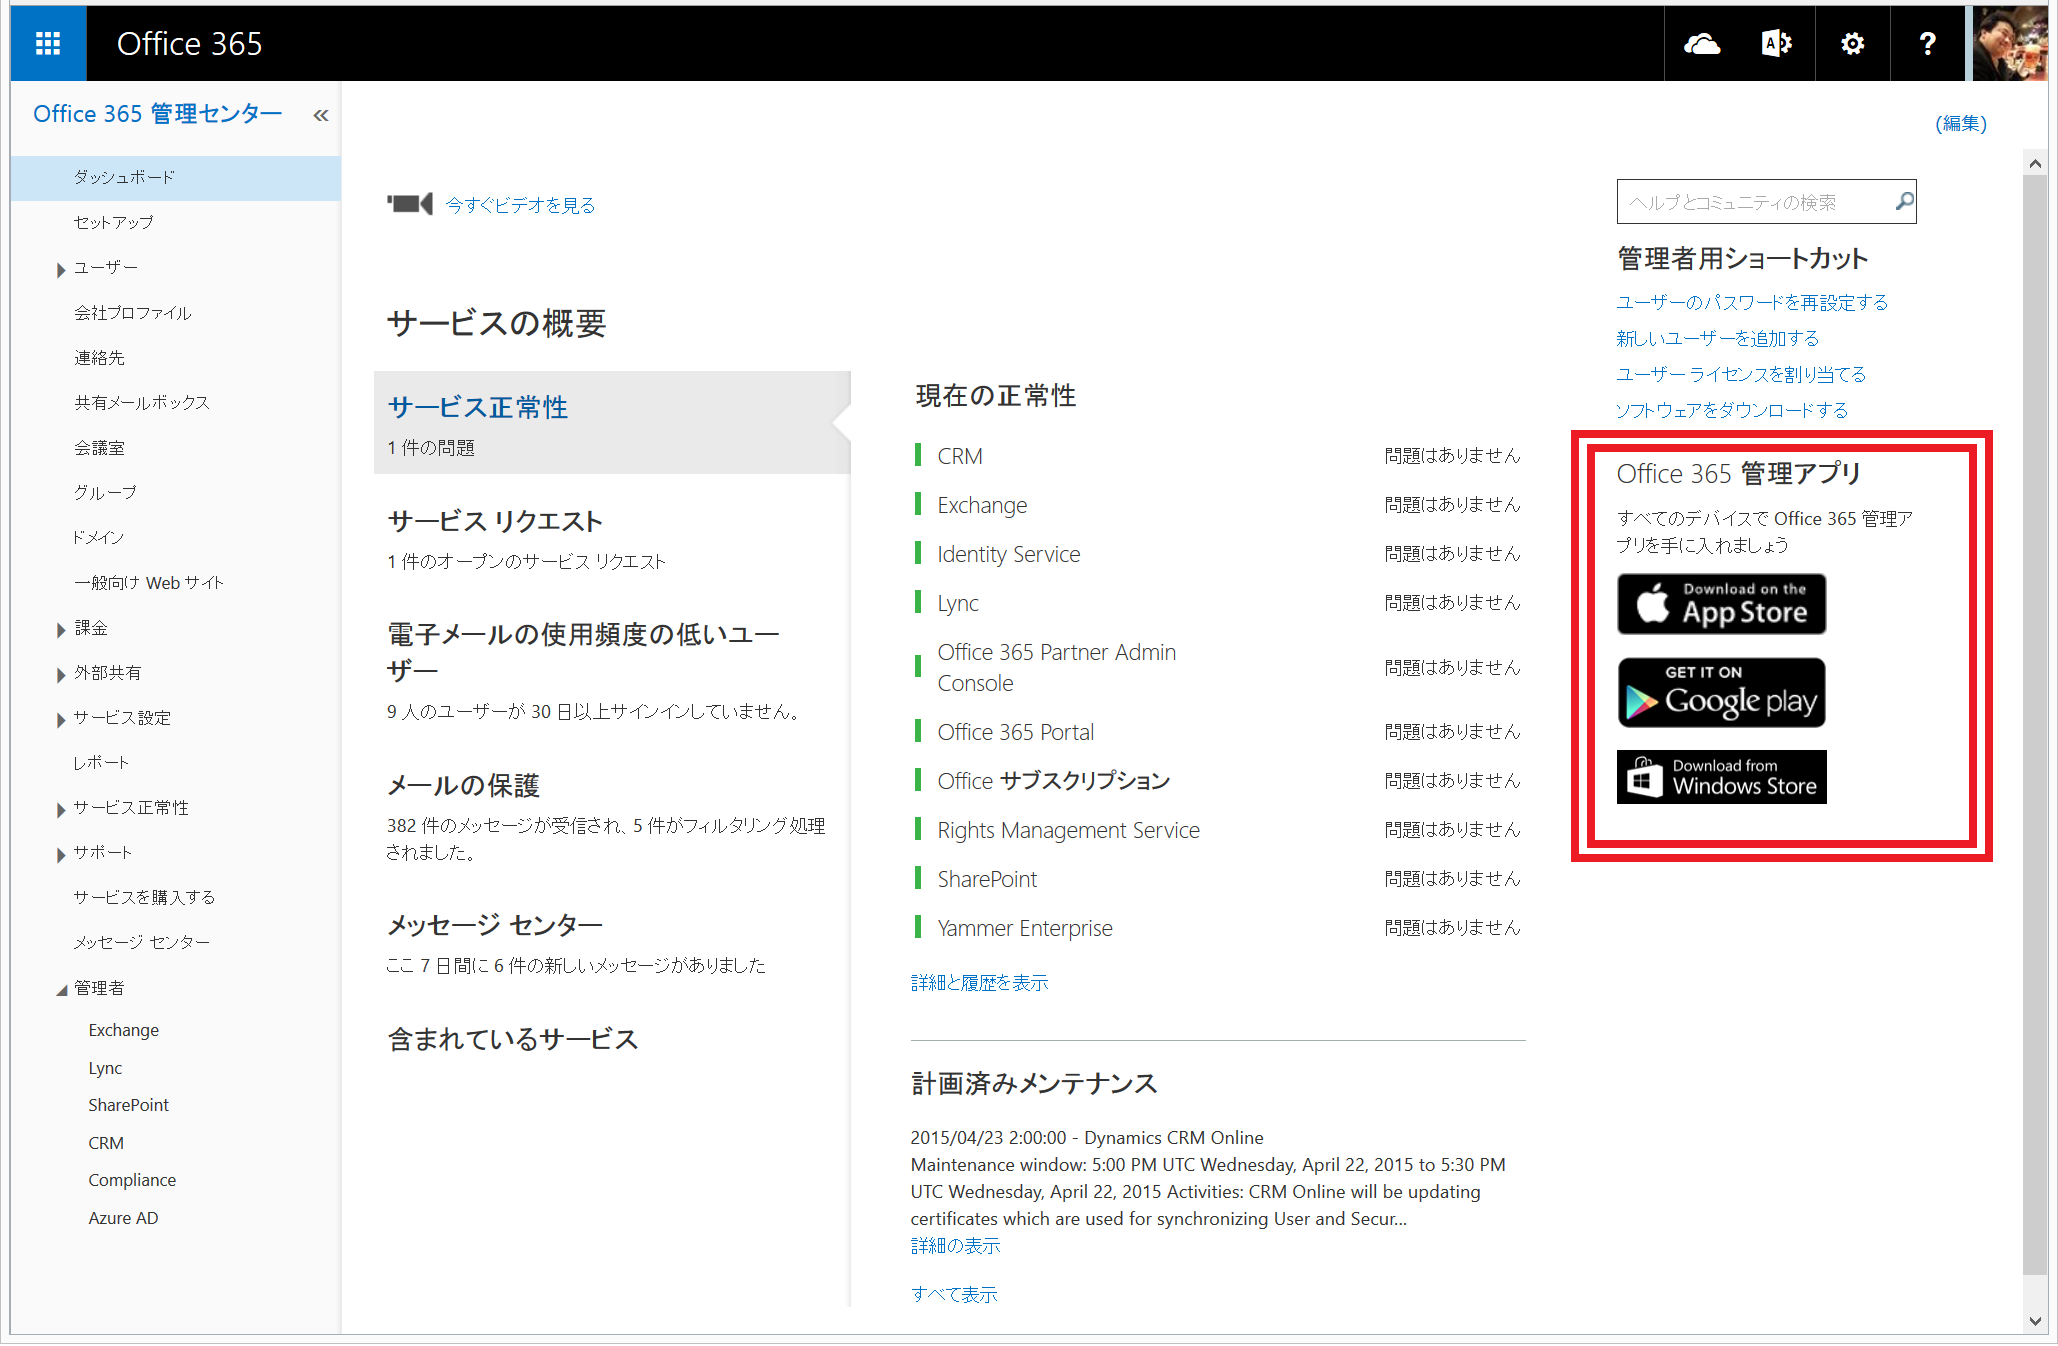Click the Office 365 管理センター title
Screen dimensions: 2058x1346
point(157,114)
